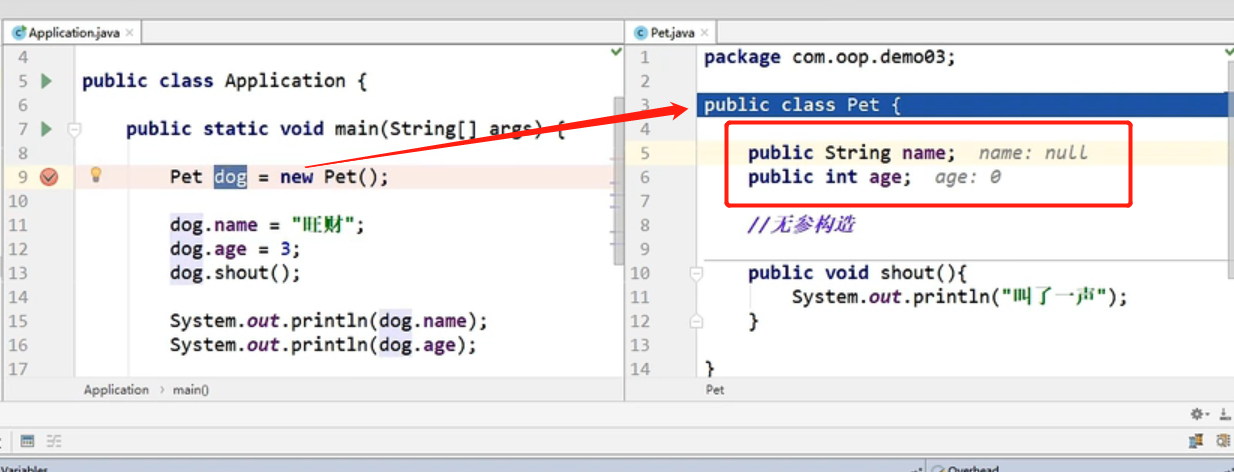Click 'public void shout(){' in Pet.java
Viewport: 1234px width, 472px height.
[857, 273]
